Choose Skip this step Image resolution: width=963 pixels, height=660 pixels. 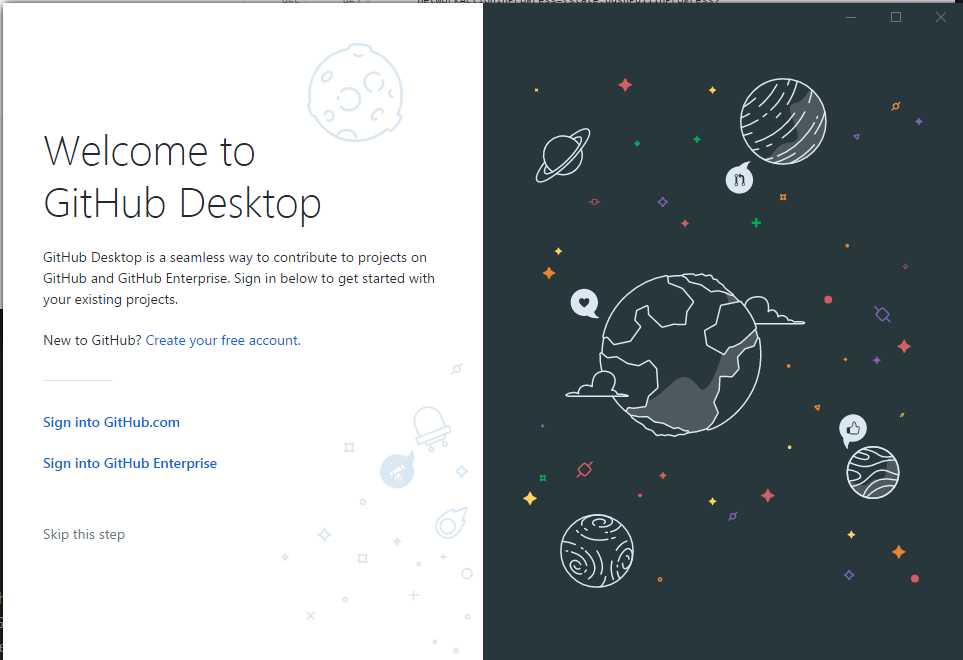(84, 534)
